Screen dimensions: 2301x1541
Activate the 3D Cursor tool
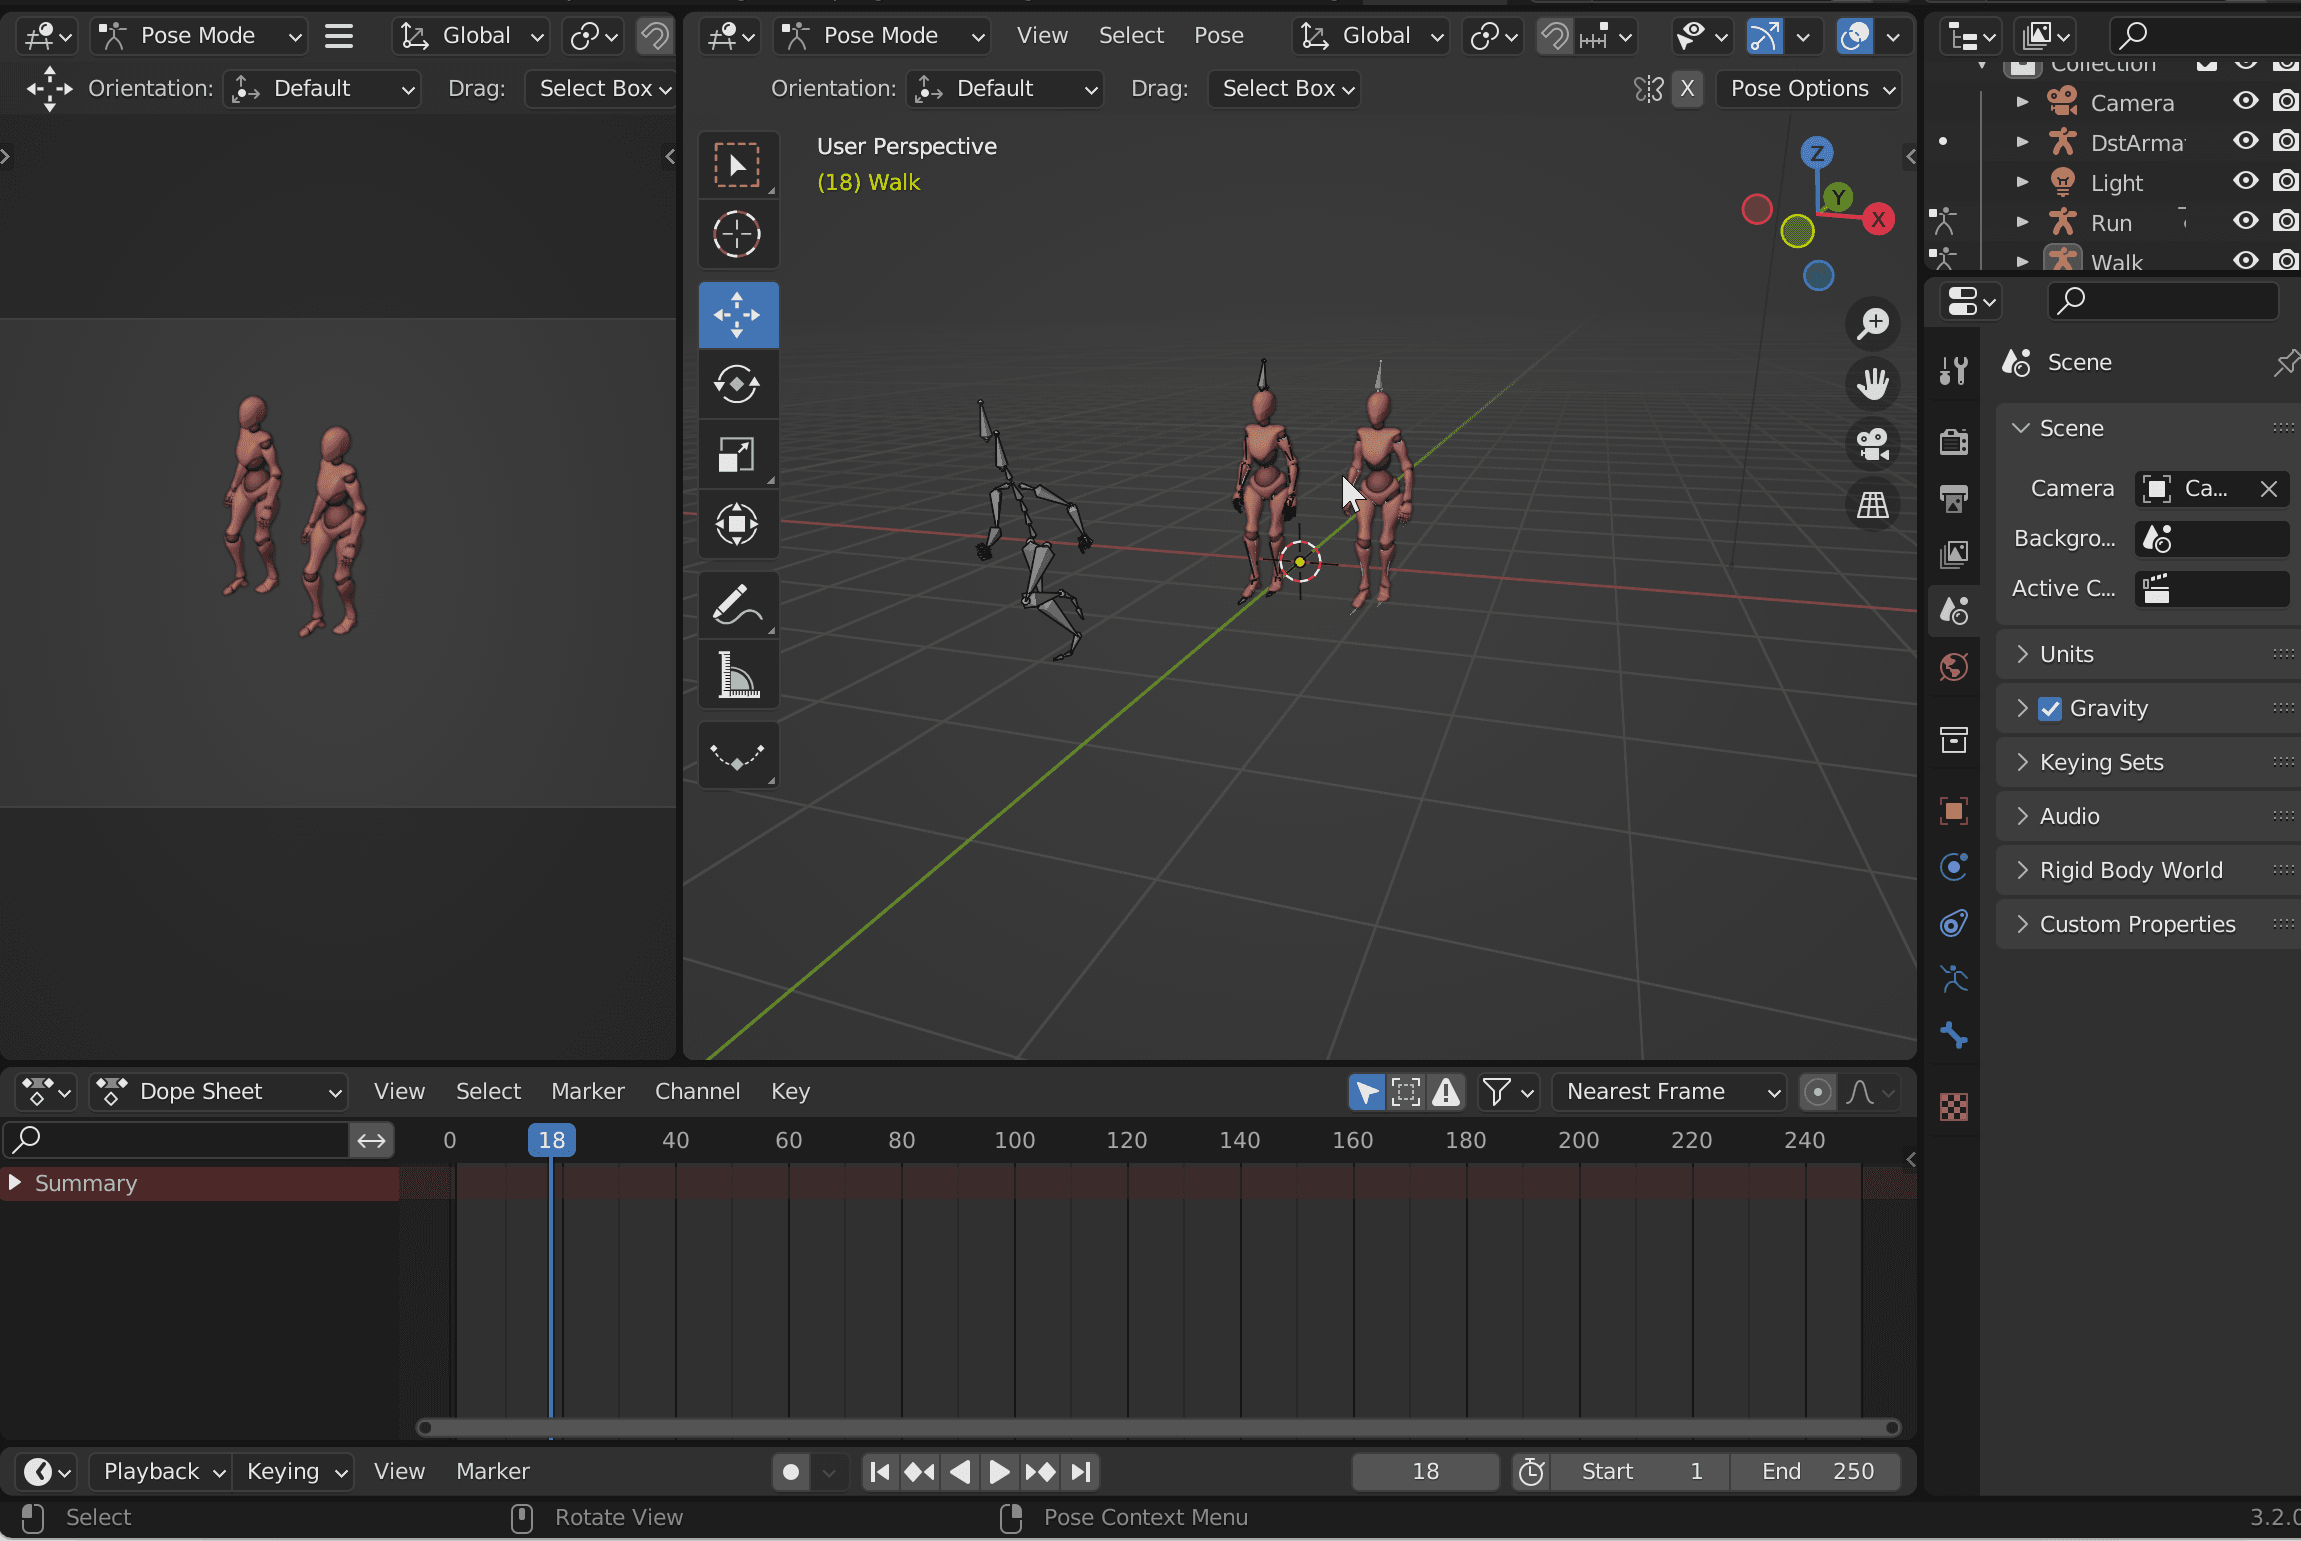[x=738, y=235]
